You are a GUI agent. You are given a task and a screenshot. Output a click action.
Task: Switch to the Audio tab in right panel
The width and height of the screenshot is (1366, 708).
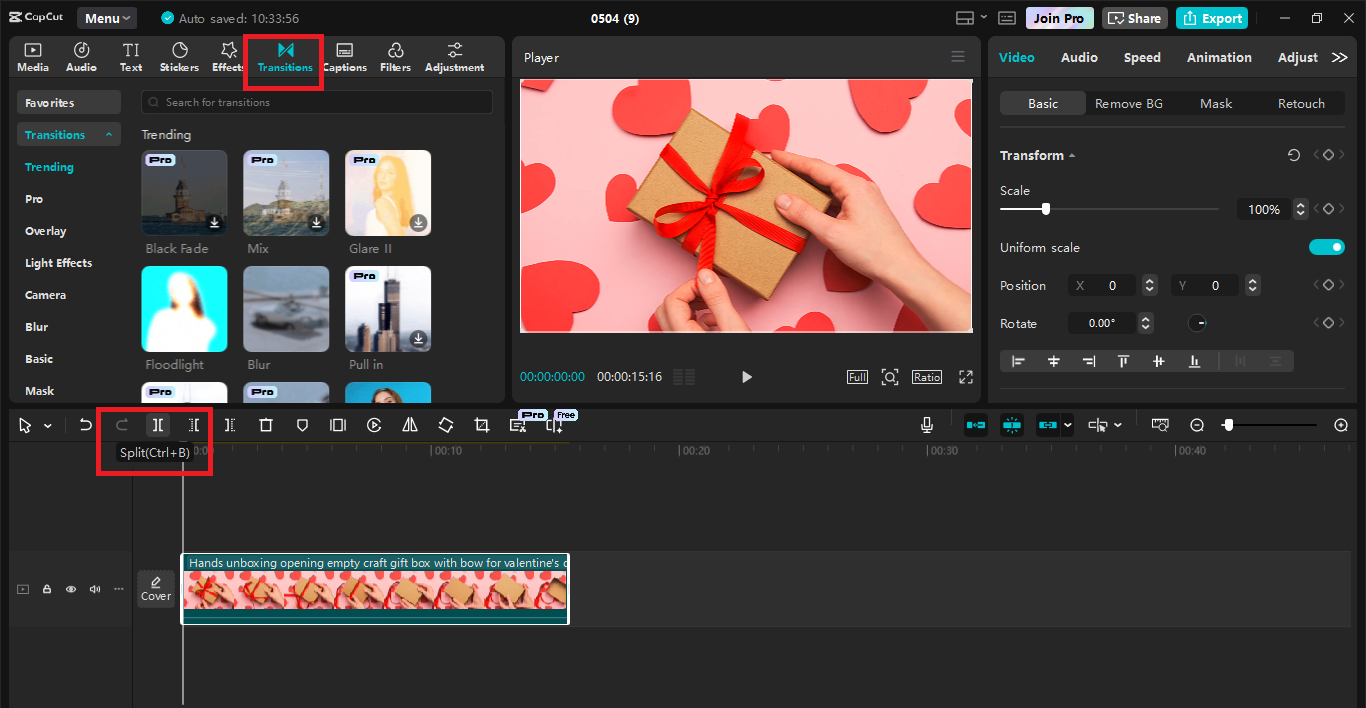[1078, 57]
